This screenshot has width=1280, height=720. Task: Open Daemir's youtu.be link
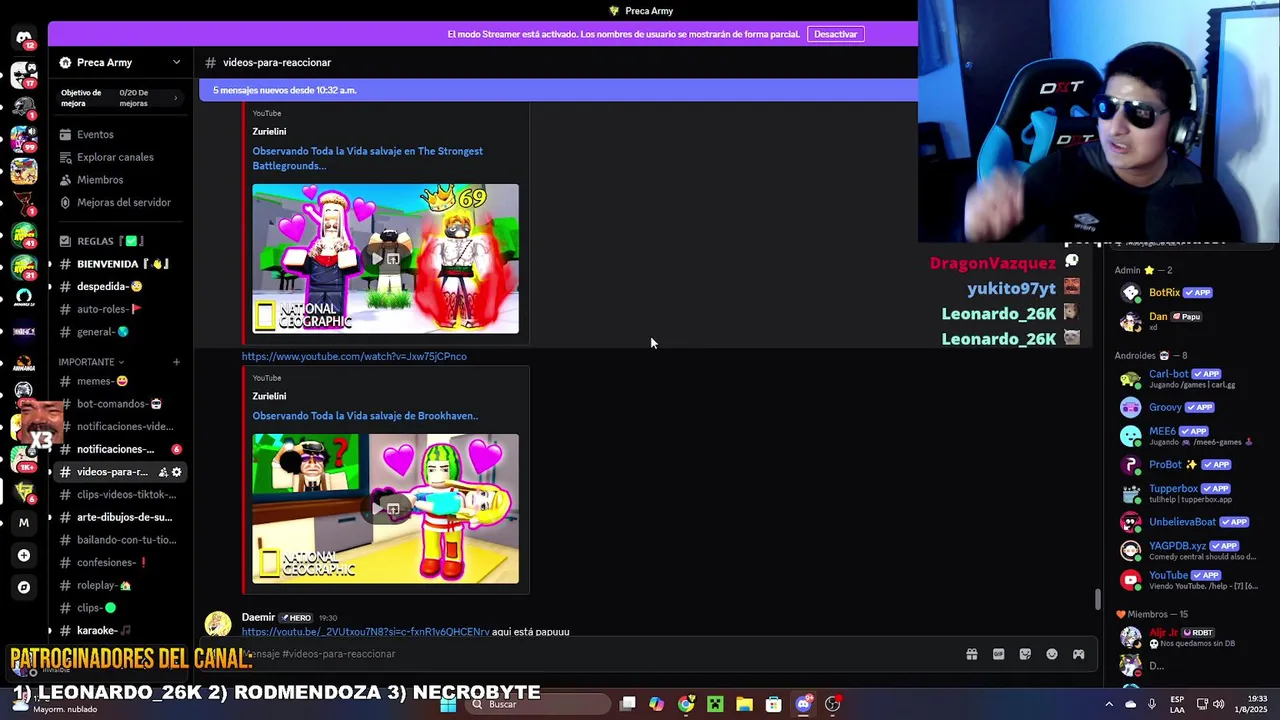tap(365, 632)
